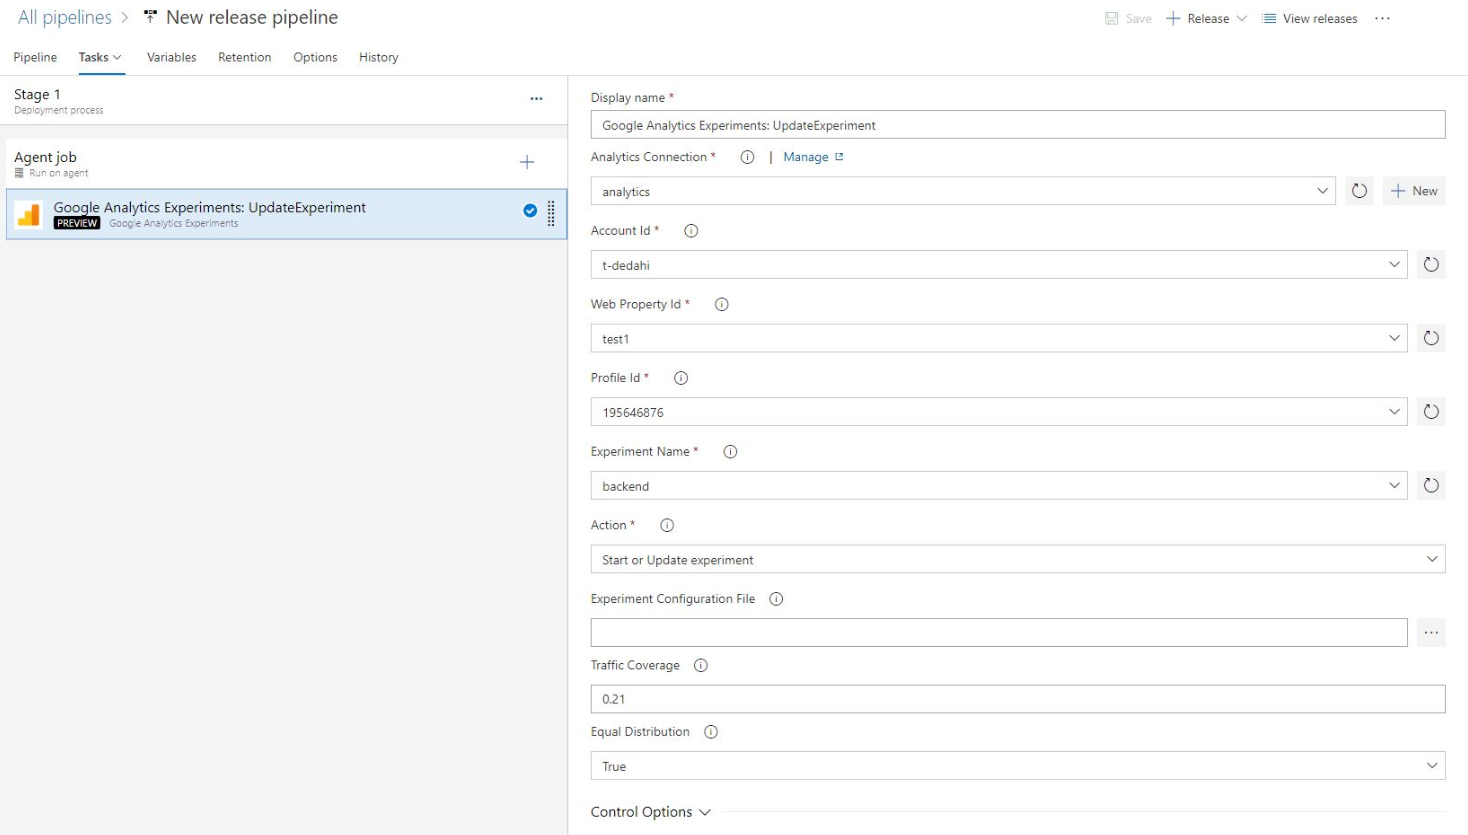Open the Equal Distribution dropdown

tap(1433, 765)
